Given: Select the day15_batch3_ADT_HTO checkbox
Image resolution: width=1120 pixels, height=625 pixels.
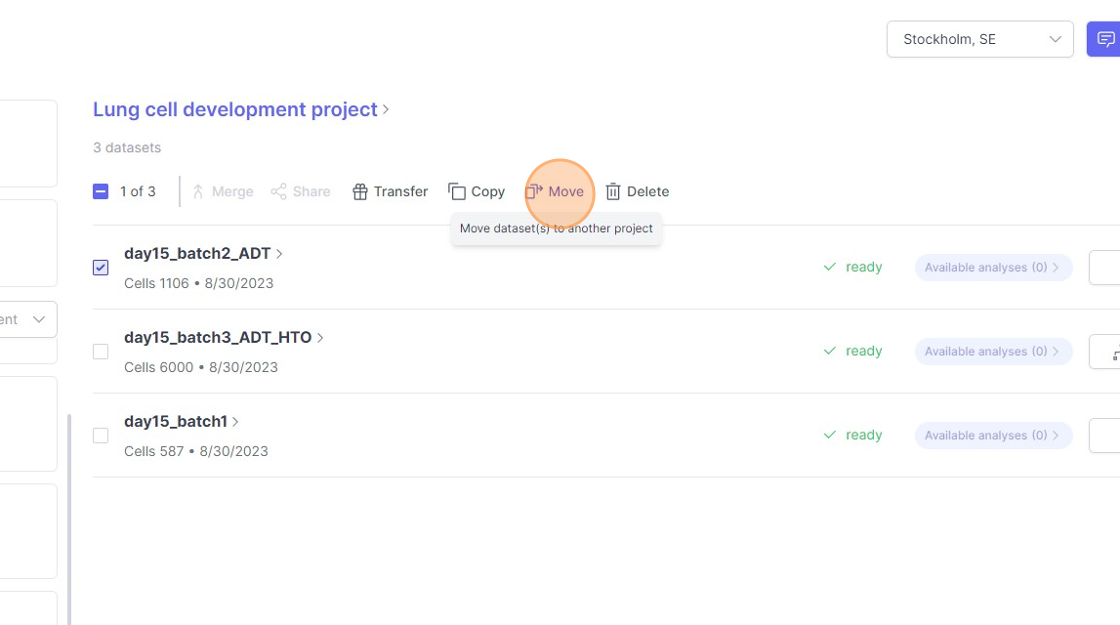Looking at the screenshot, I should 100,351.
